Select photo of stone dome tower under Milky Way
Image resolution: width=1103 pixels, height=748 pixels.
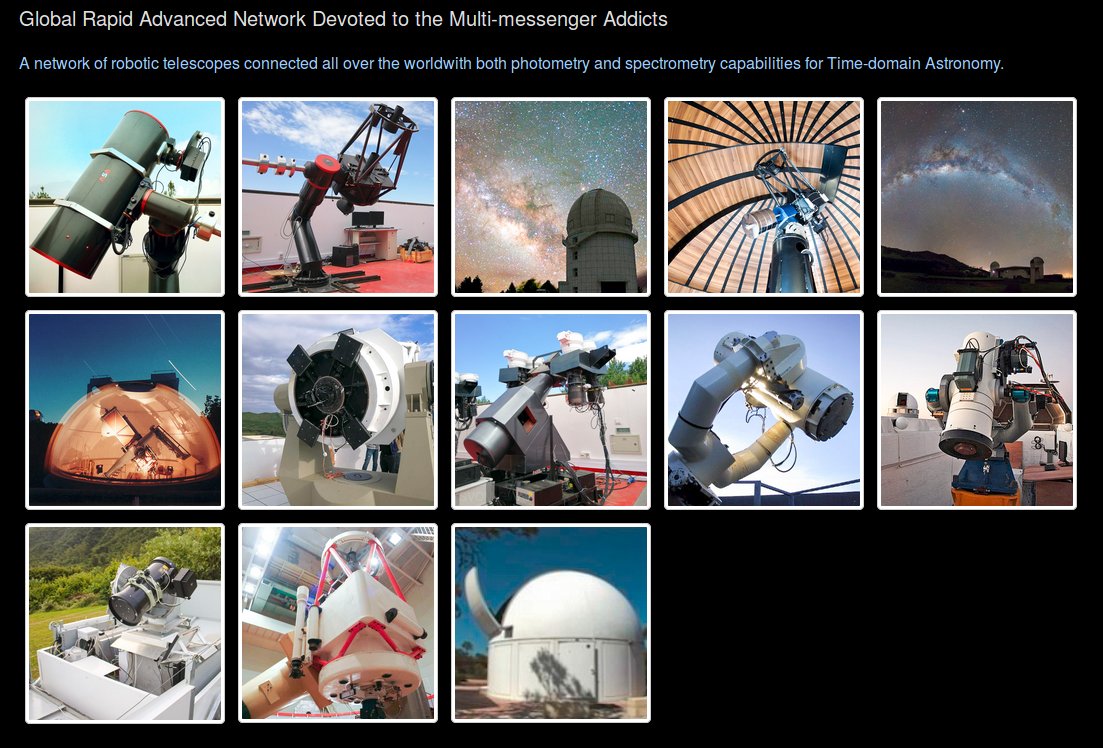(551, 197)
